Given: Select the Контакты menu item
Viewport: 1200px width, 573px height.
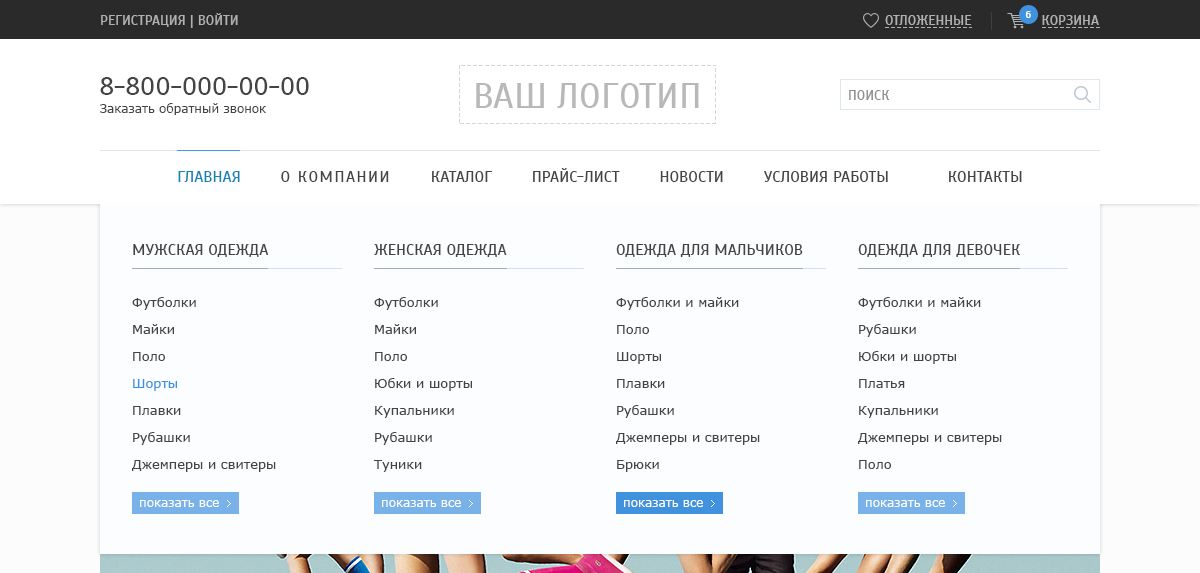Looking at the screenshot, I should click(985, 177).
